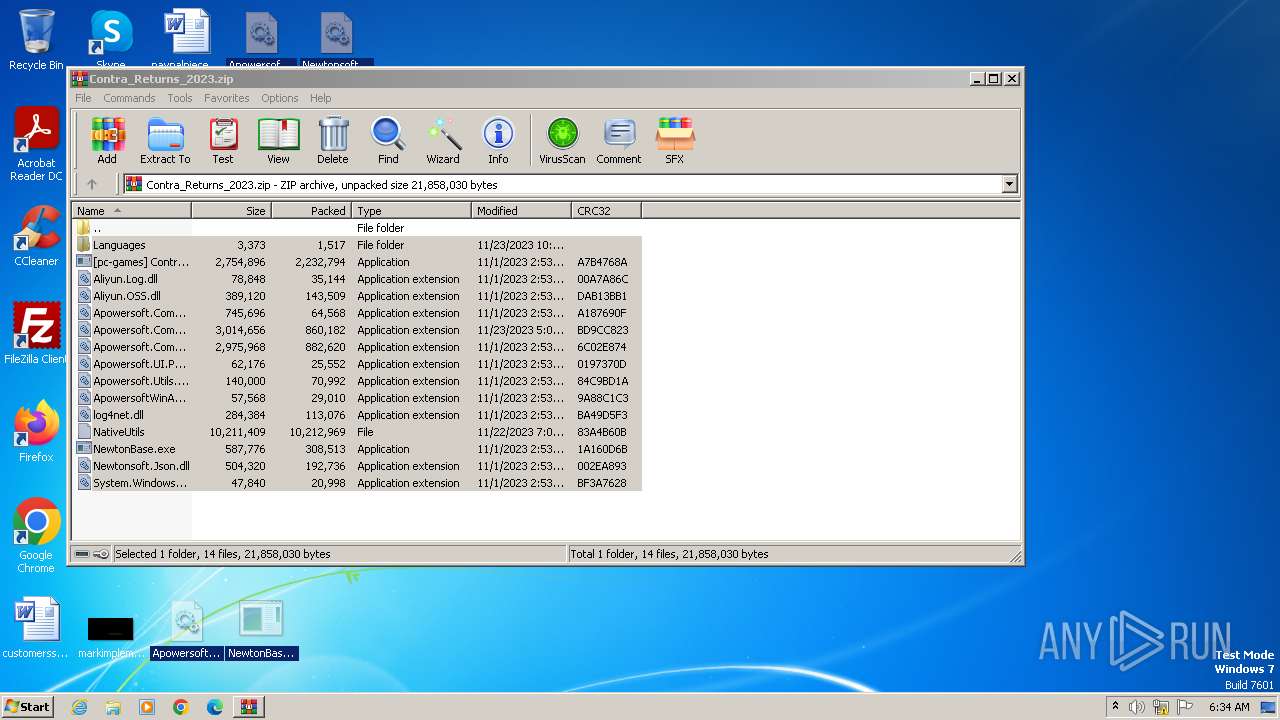Open the Find magnifier tool
Image resolution: width=1280 pixels, height=720 pixels.
[388, 141]
